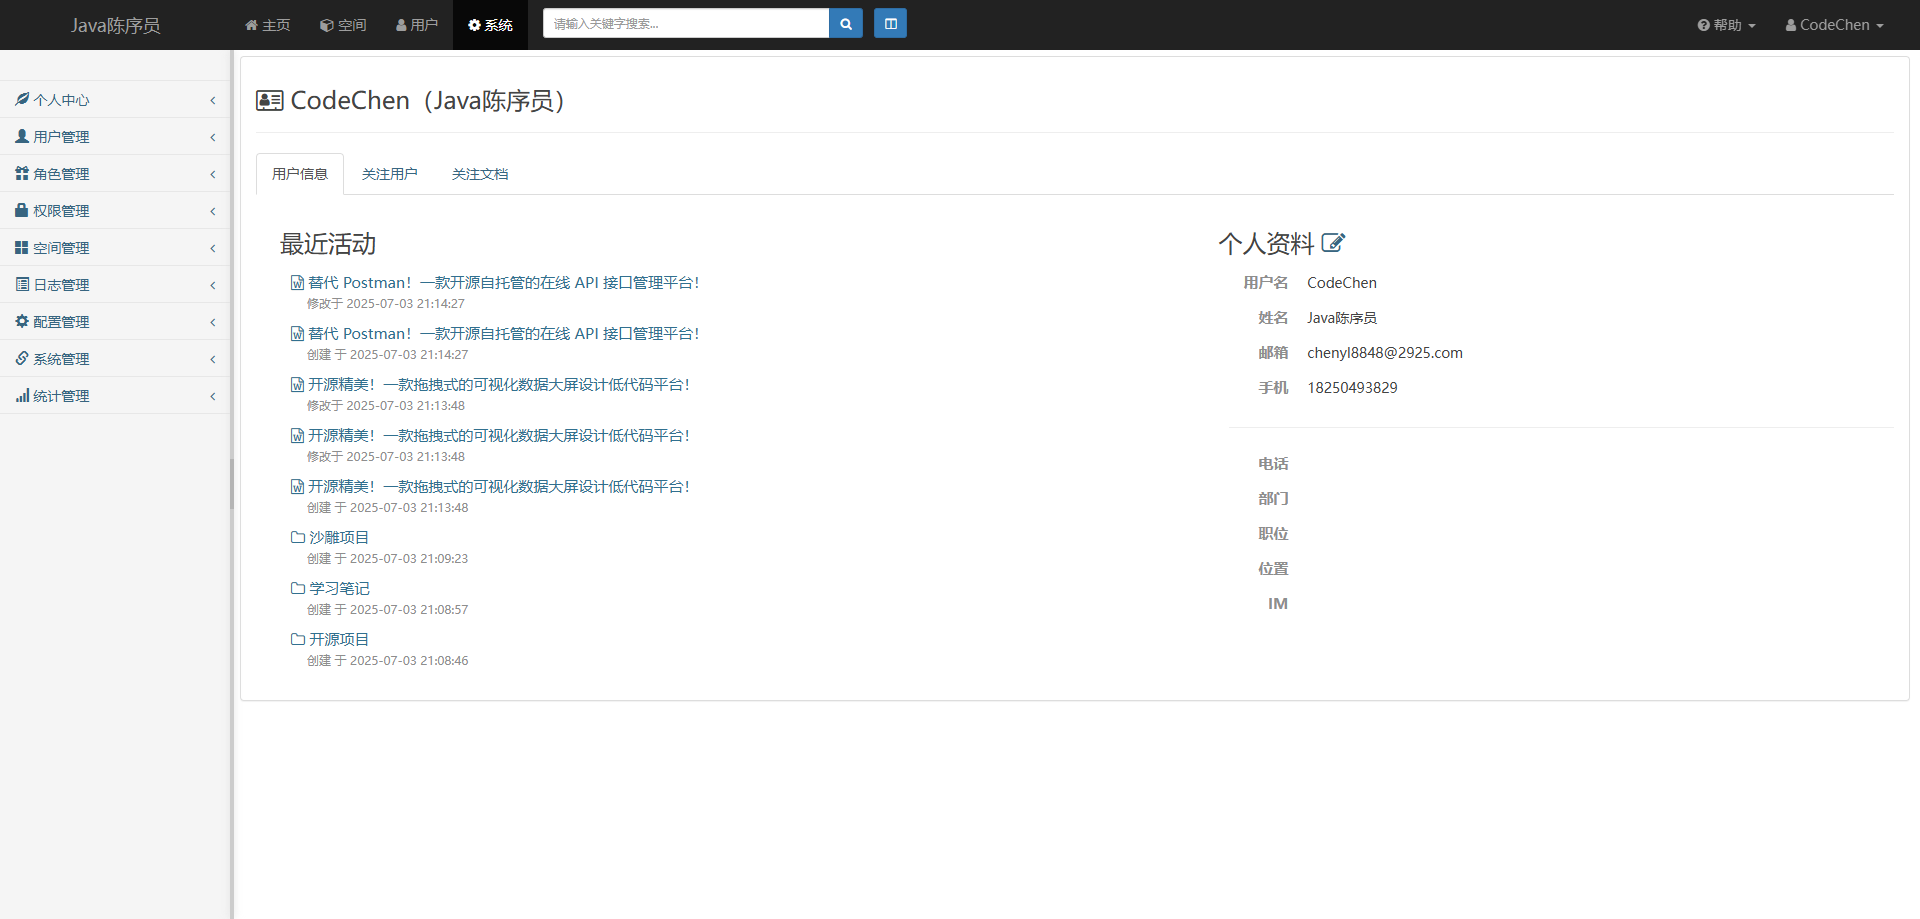Expand the 权限管理 sidebar chevron
Viewport: 1920px width, 919px height.
(213, 211)
